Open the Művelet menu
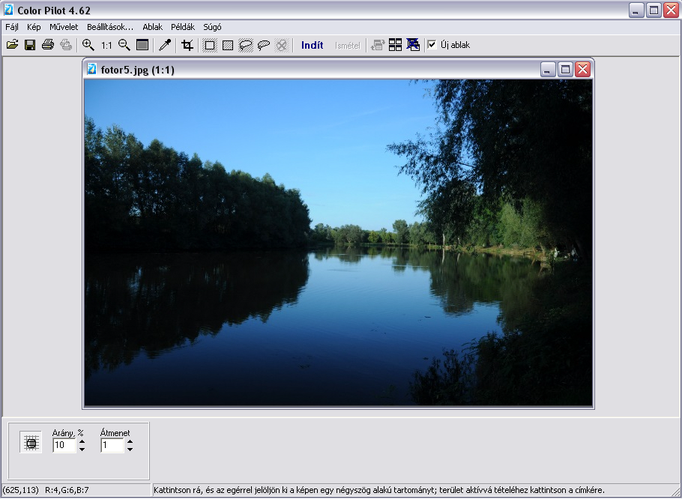The width and height of the screenshot is (682, 499). click(x=63, y=27)
